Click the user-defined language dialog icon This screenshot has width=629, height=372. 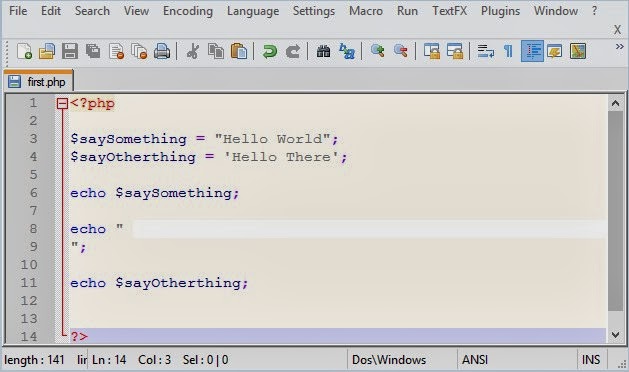(555, 51)
